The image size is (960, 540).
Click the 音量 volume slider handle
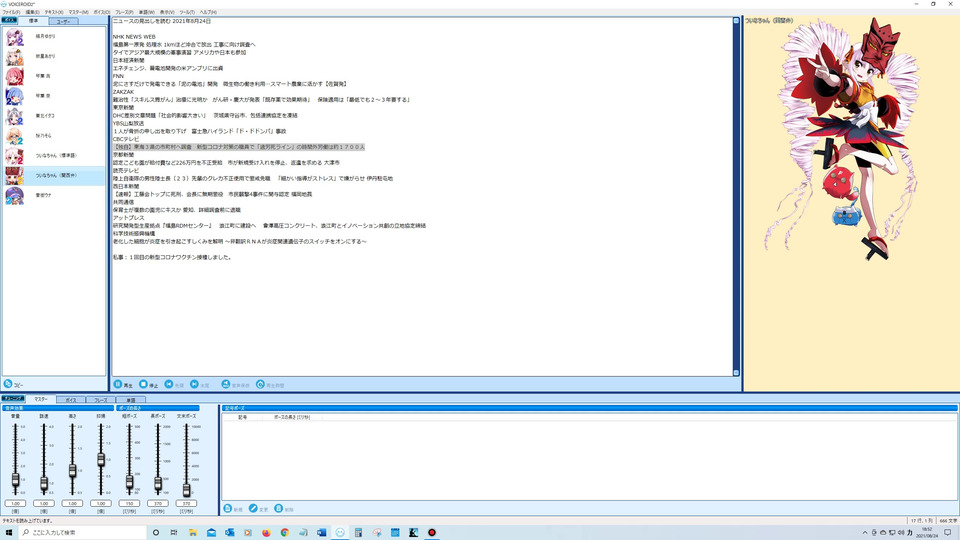15,480
